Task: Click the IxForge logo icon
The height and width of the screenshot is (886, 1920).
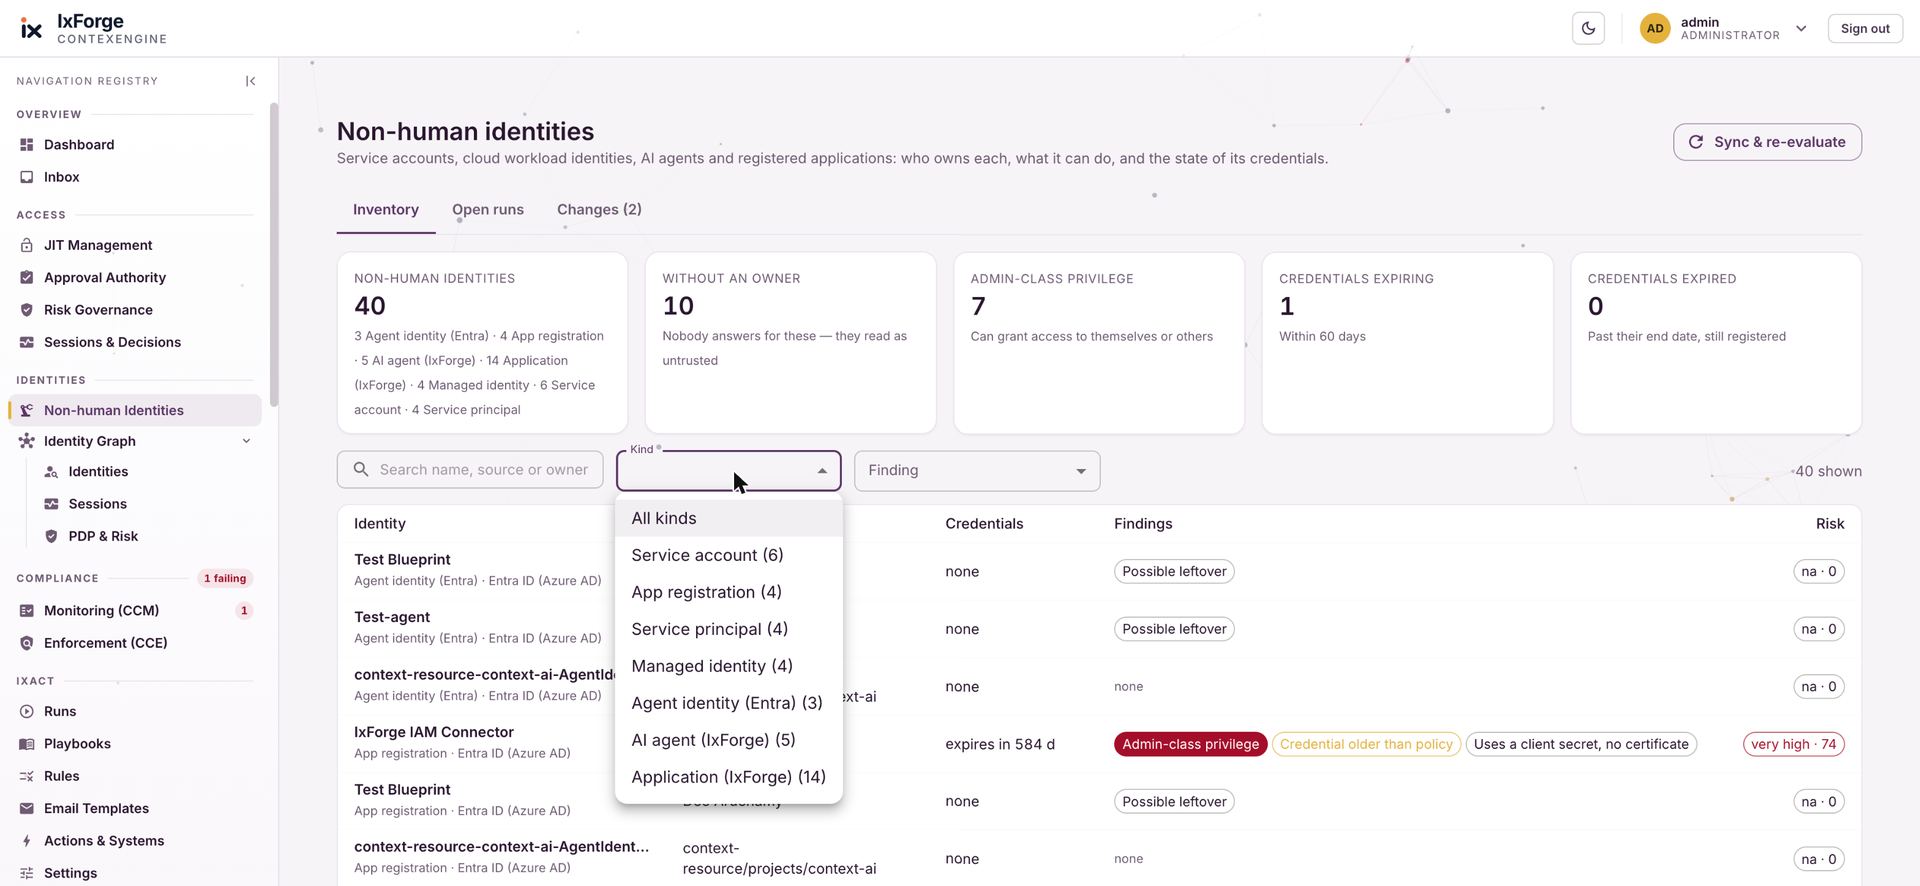Action: coord(32,29)
